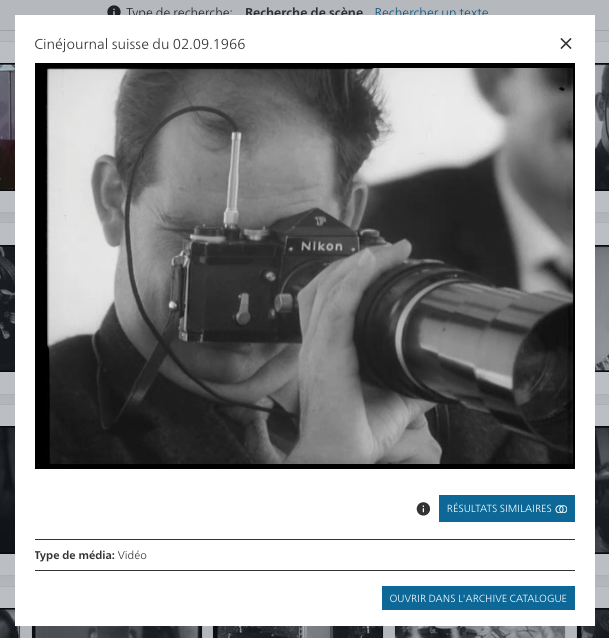
Task: Click the Nikon photographer video still
Action: (x=305, y=266)
